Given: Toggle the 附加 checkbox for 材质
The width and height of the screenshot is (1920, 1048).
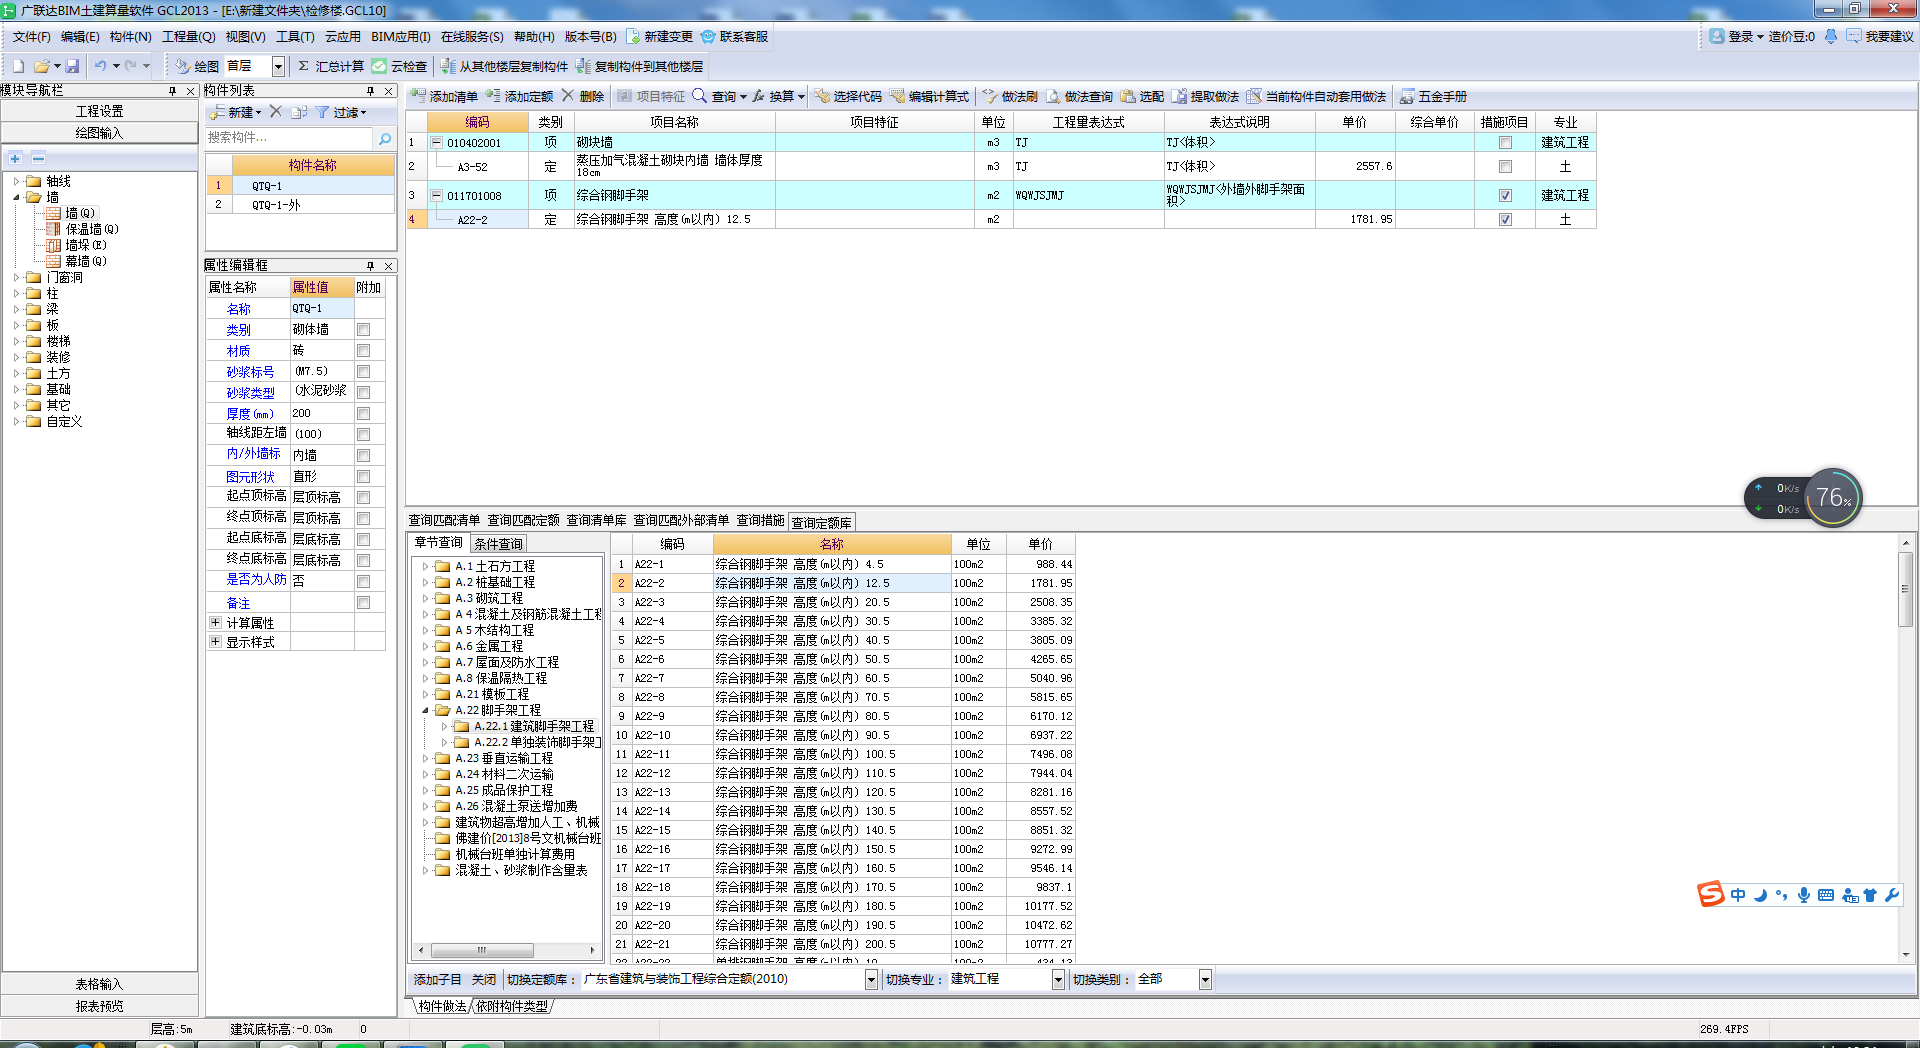Looking at the screenshot, I should [364, 350].
